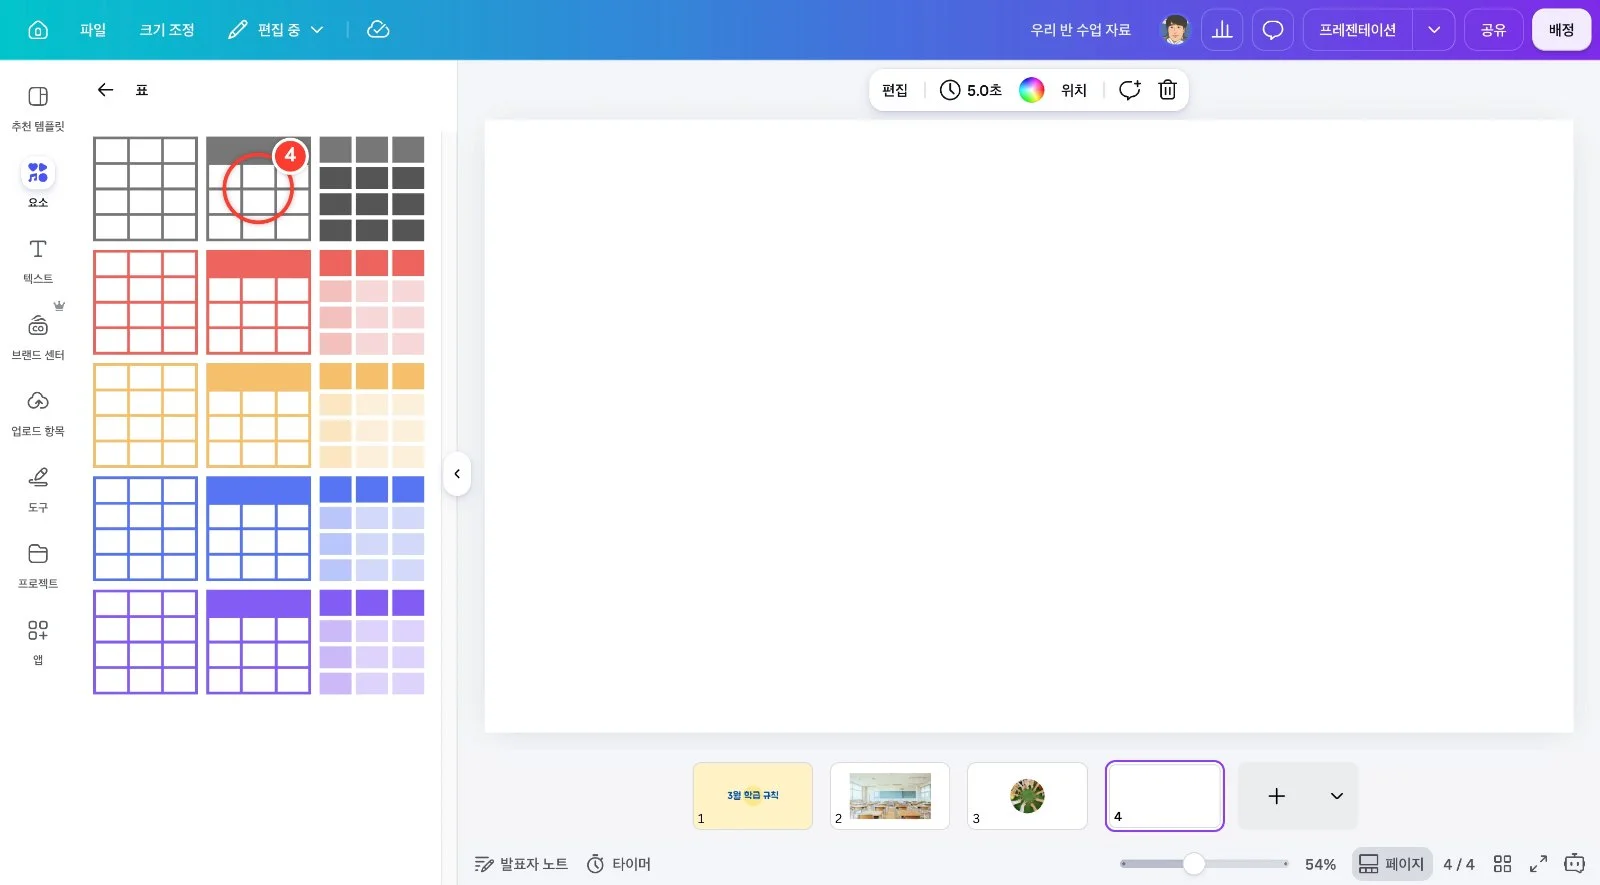This screenshot has width=1600, height=885.
Task: Click the zoom slider handle
Action: tap(1194, 864)
